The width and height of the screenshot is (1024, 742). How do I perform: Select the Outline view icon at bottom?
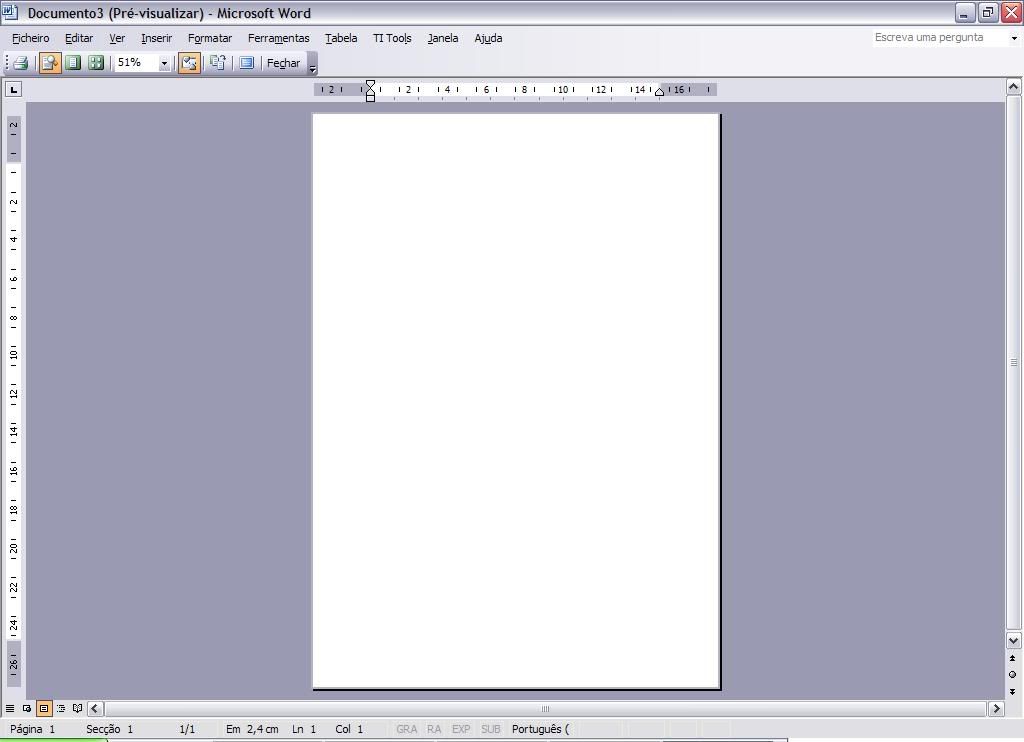pyautogui.click(x=60, y=709)
